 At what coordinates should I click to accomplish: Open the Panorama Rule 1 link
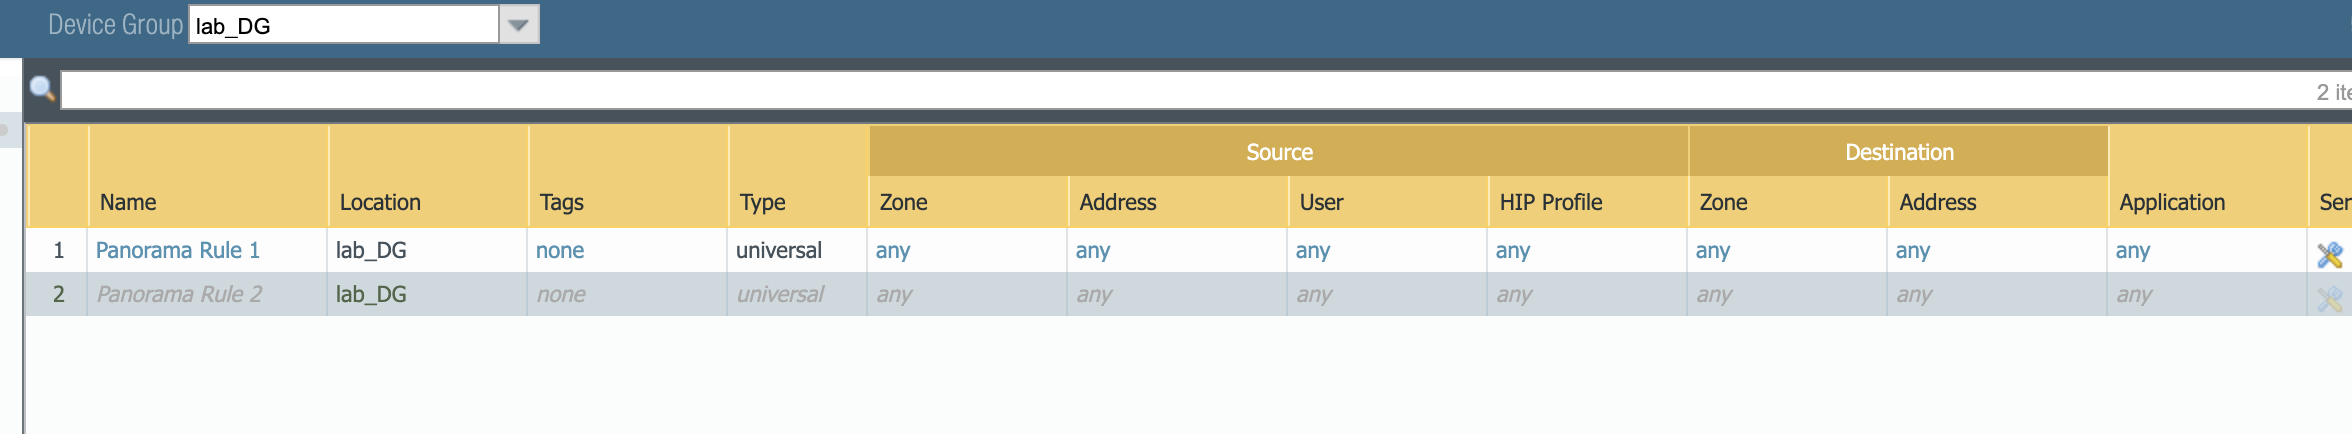coord(178,251)
